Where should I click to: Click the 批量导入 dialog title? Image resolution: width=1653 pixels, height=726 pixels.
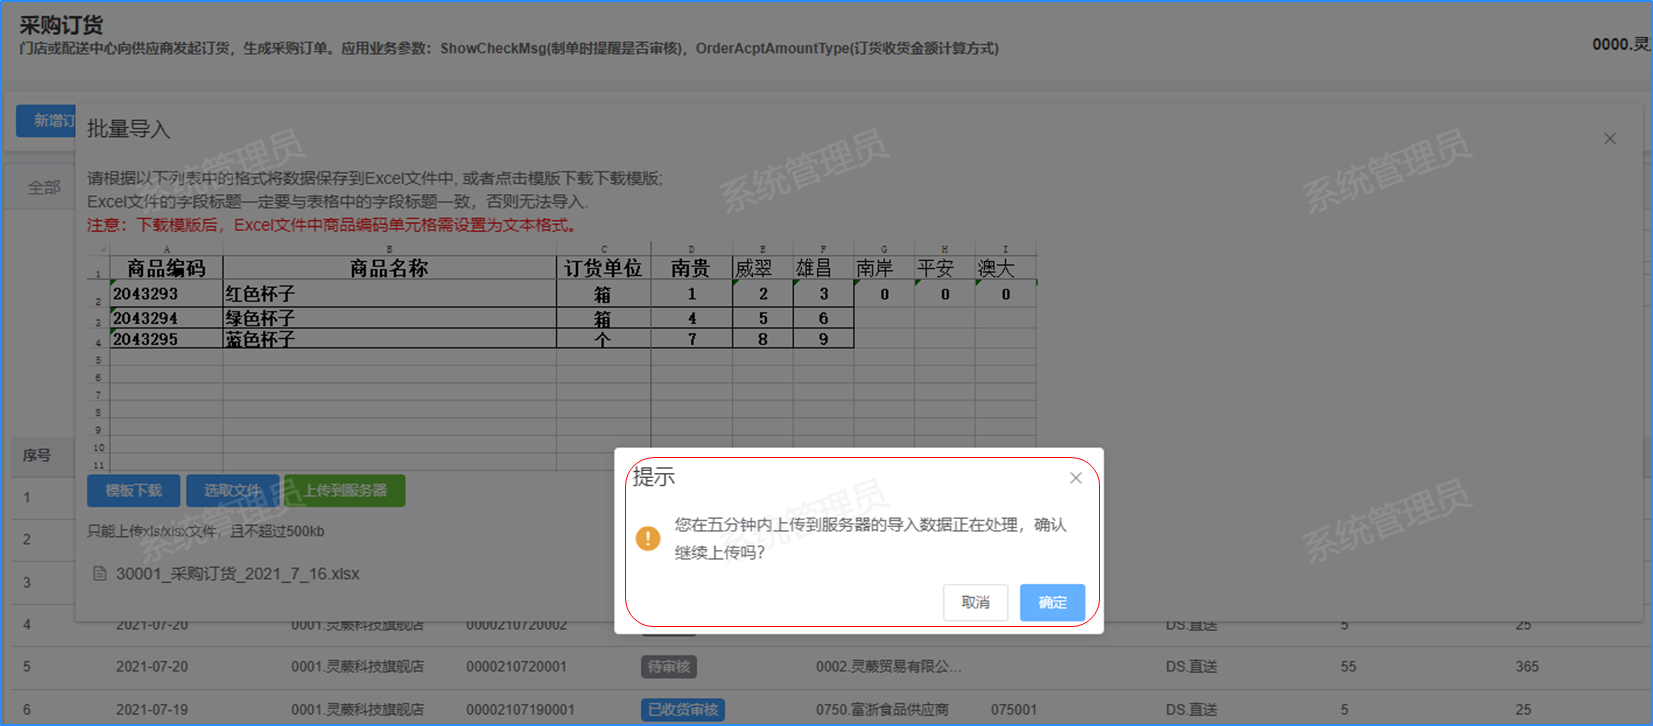(129, 129)
